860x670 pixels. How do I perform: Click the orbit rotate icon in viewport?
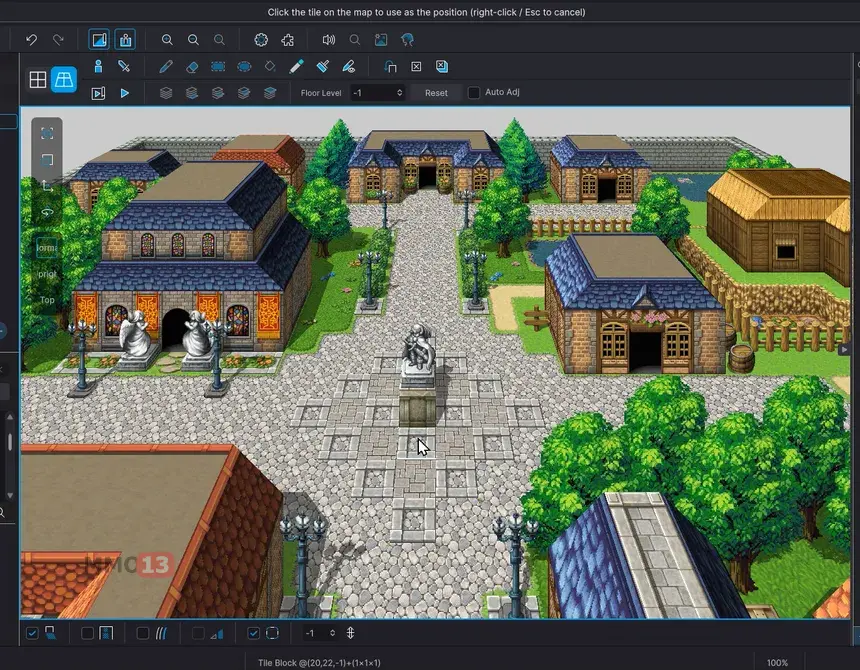pyautogui.click(x=47, y=212)
